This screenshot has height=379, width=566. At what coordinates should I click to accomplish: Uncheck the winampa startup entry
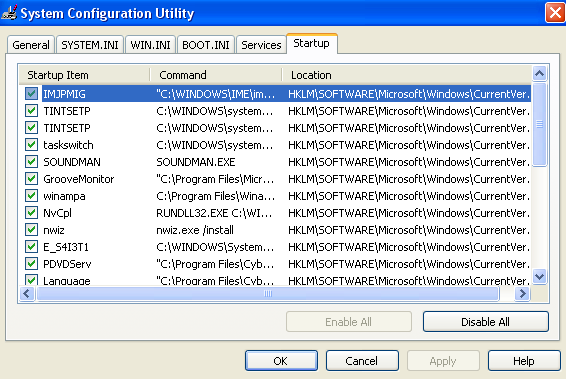31,196
